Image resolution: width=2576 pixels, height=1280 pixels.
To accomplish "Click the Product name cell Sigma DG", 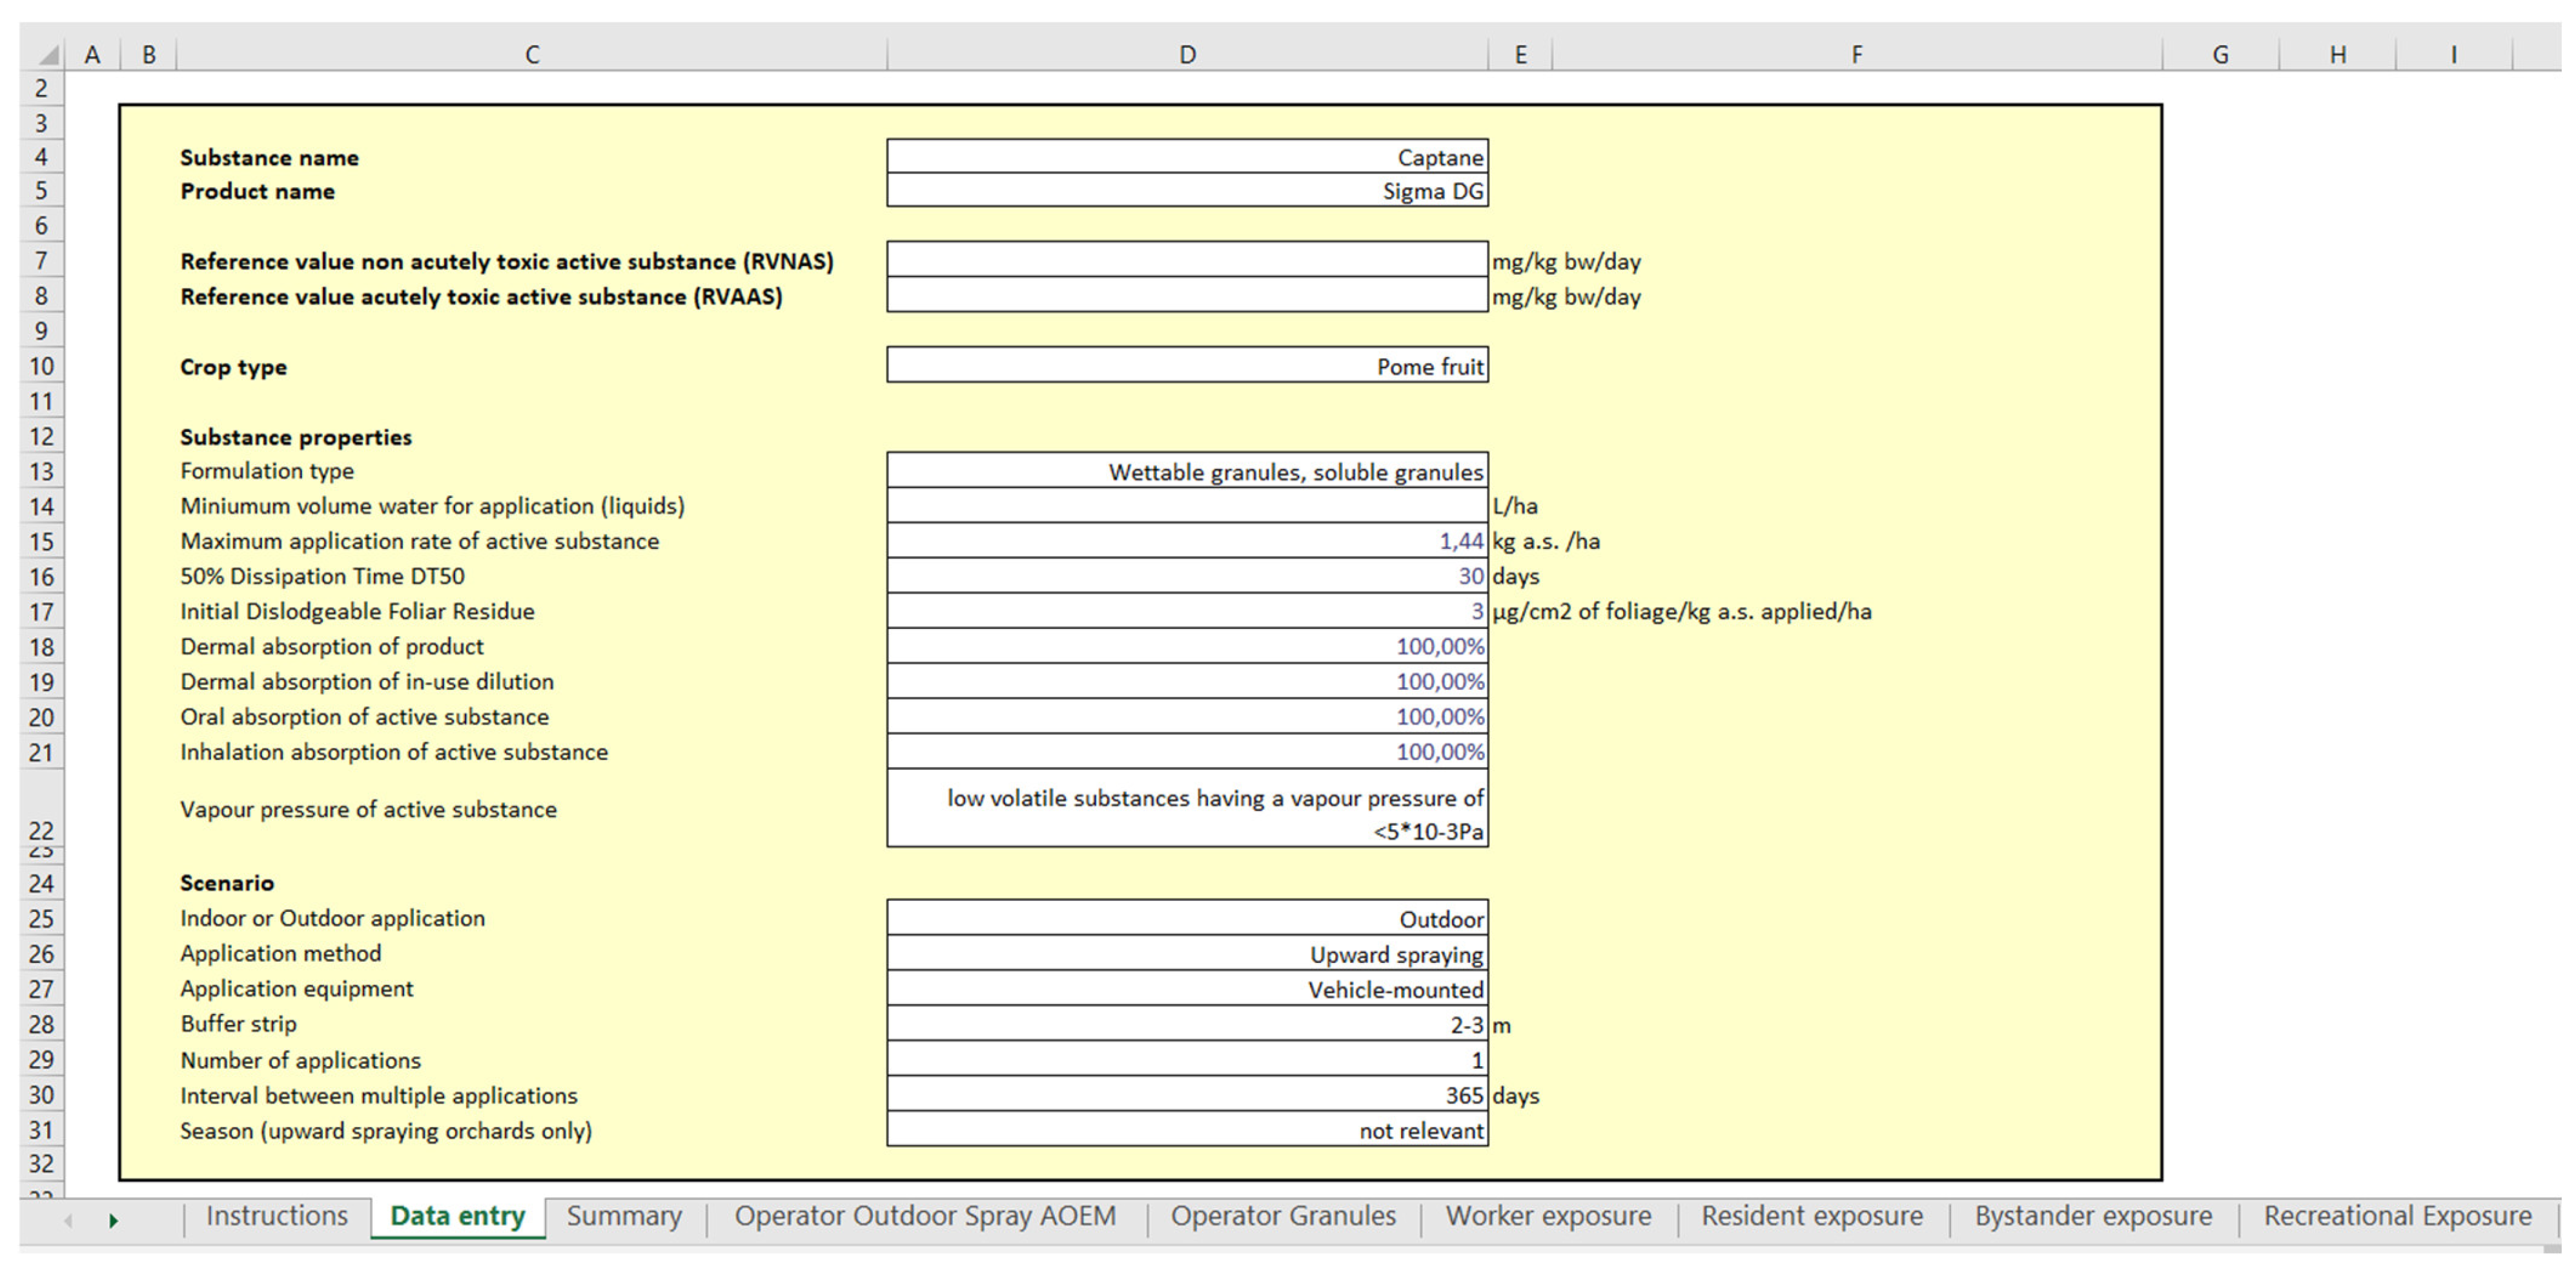I will 1187,190.
